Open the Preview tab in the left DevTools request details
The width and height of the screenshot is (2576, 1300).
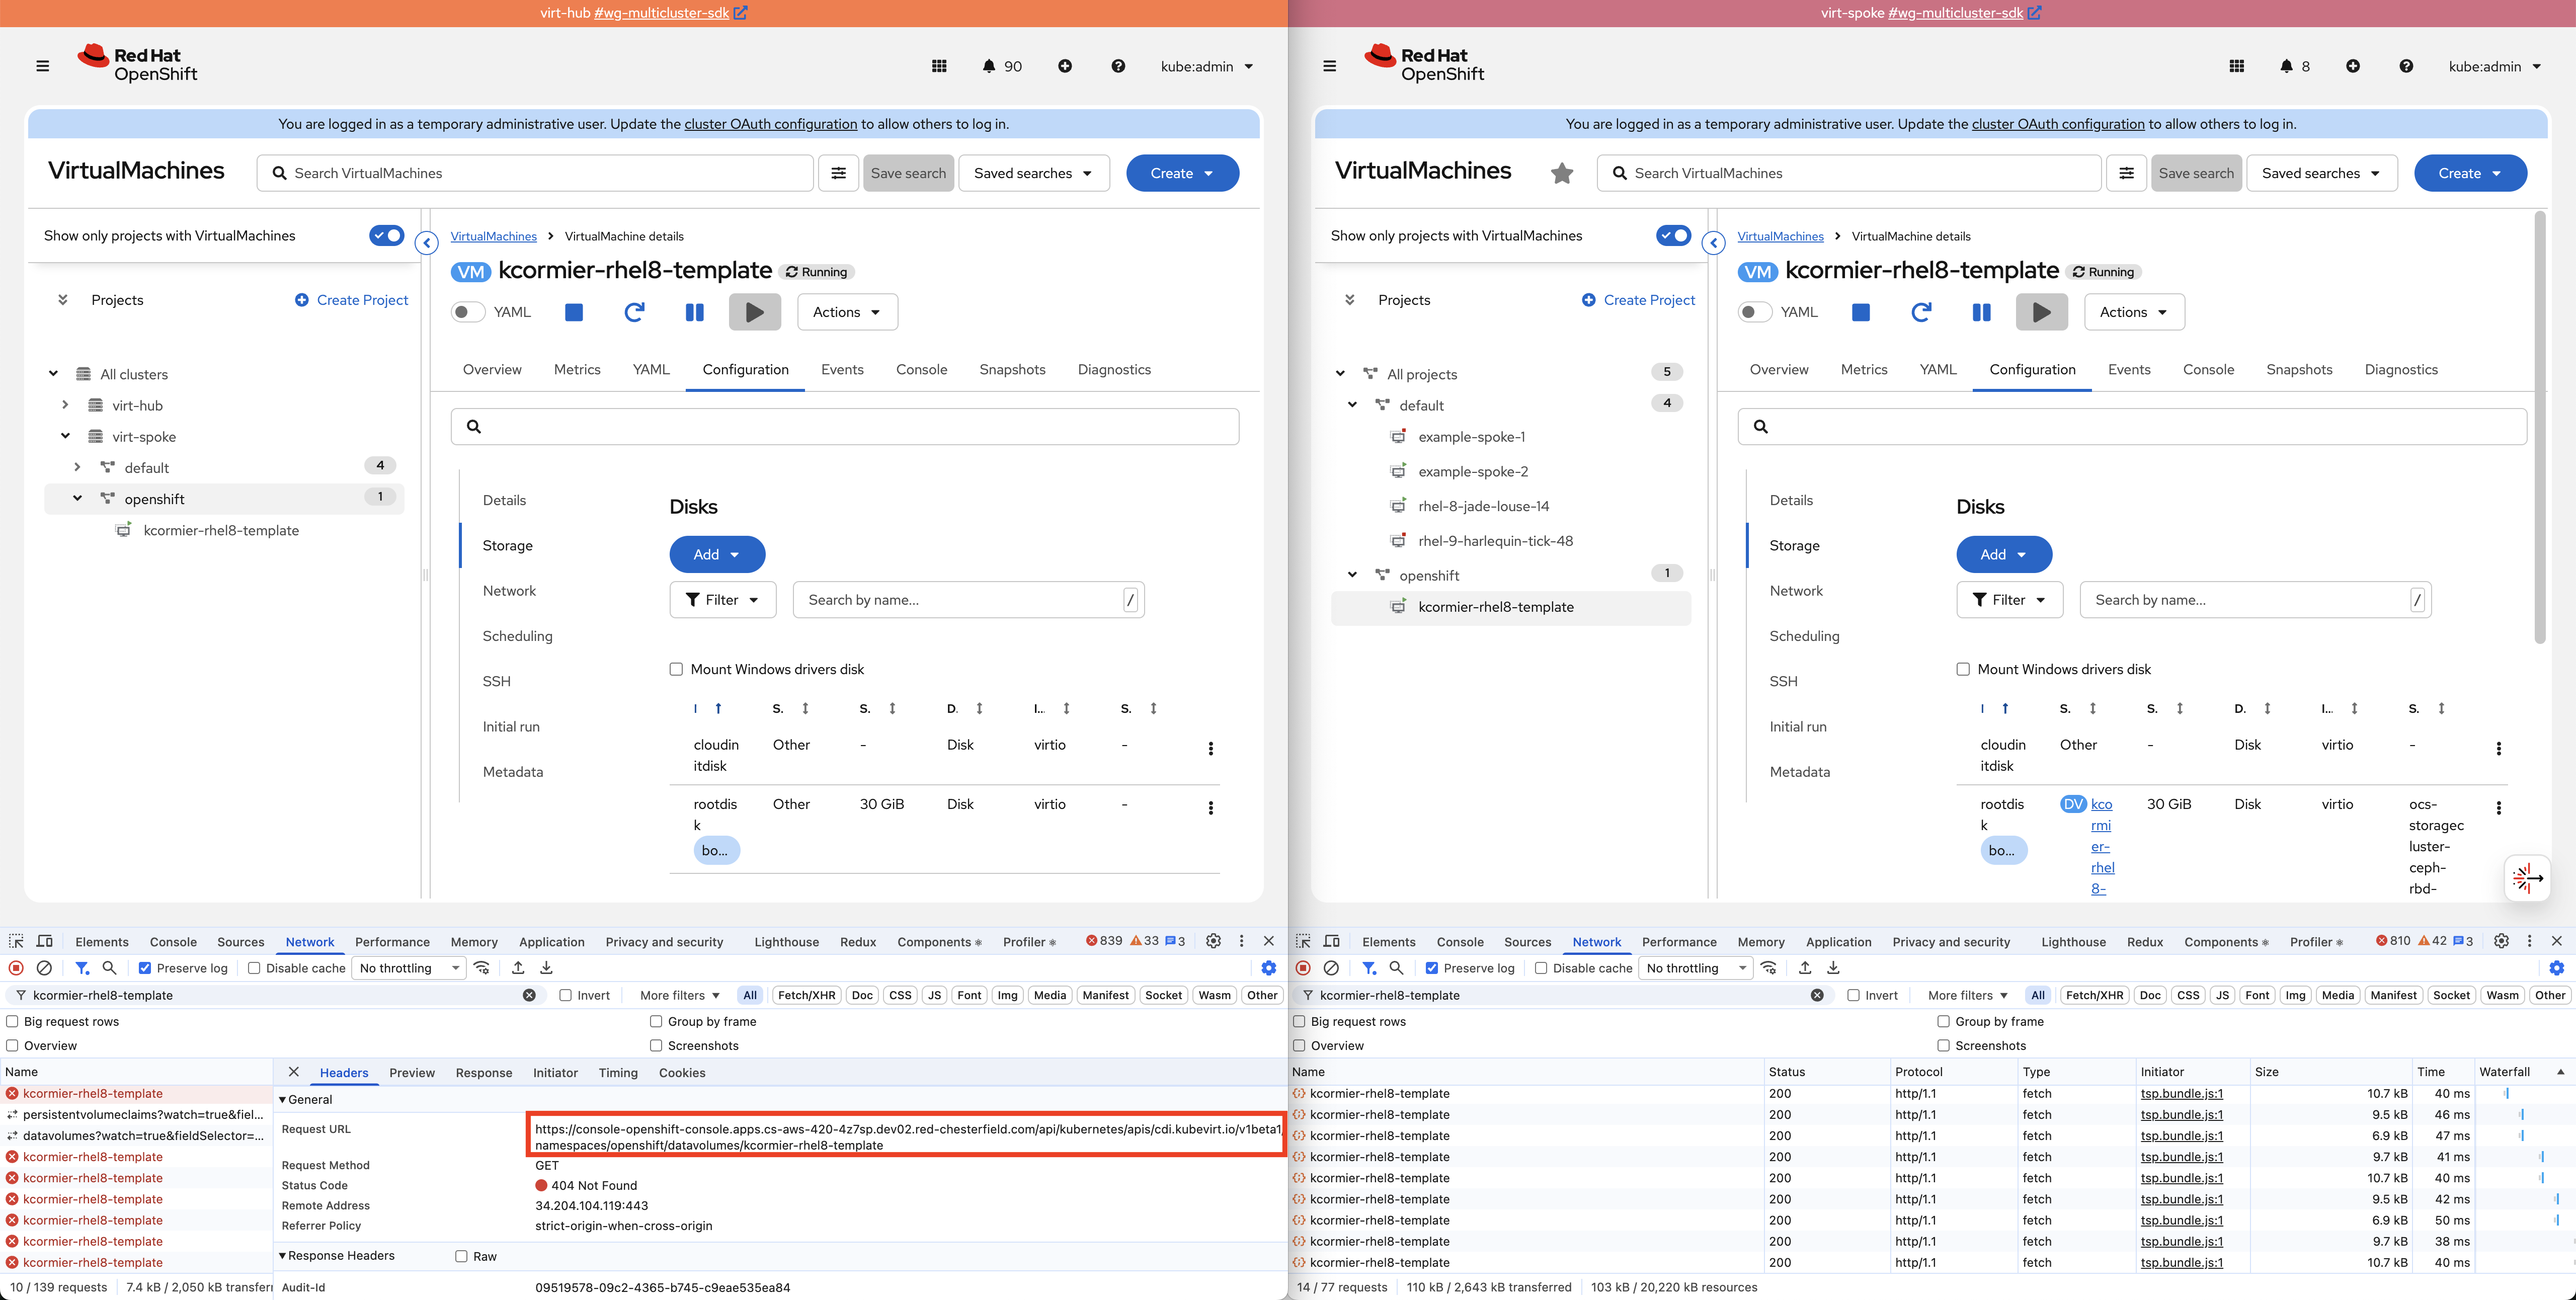411,1072
